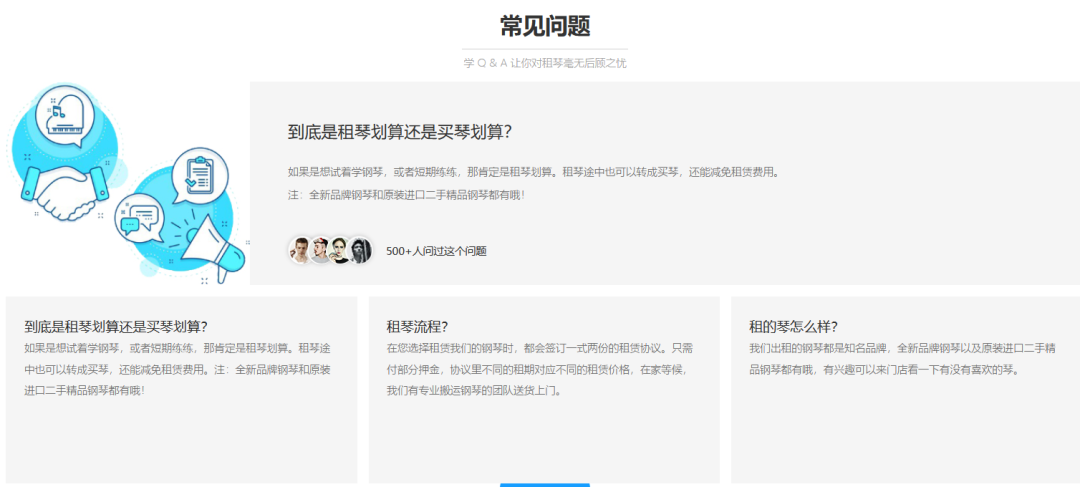This screenshot has width=1080, height=487.
Task: Click the featured question title 到底是租琴划算还是买琴划算
Action: tap(400, 132)
